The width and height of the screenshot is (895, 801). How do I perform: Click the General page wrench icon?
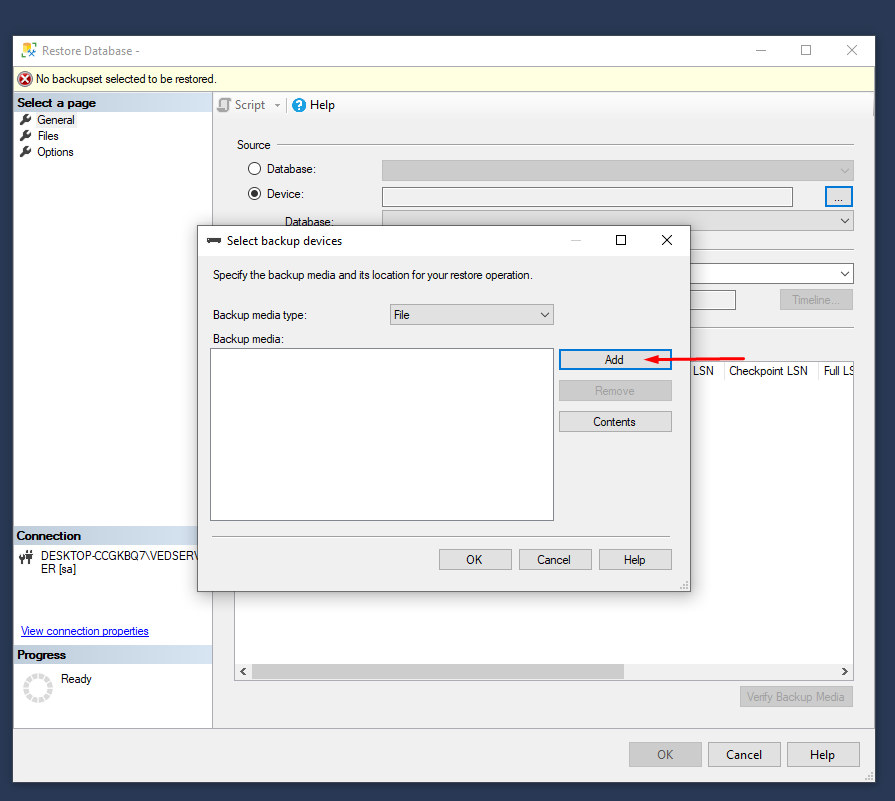[x=26, y=120]
